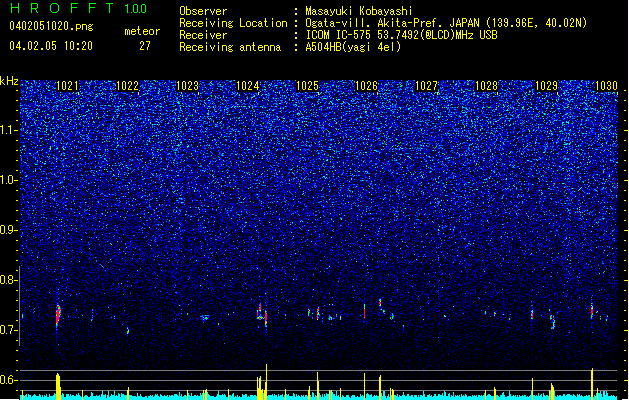
Task: Click the 1022 time marker
Action: coord(127,86)
